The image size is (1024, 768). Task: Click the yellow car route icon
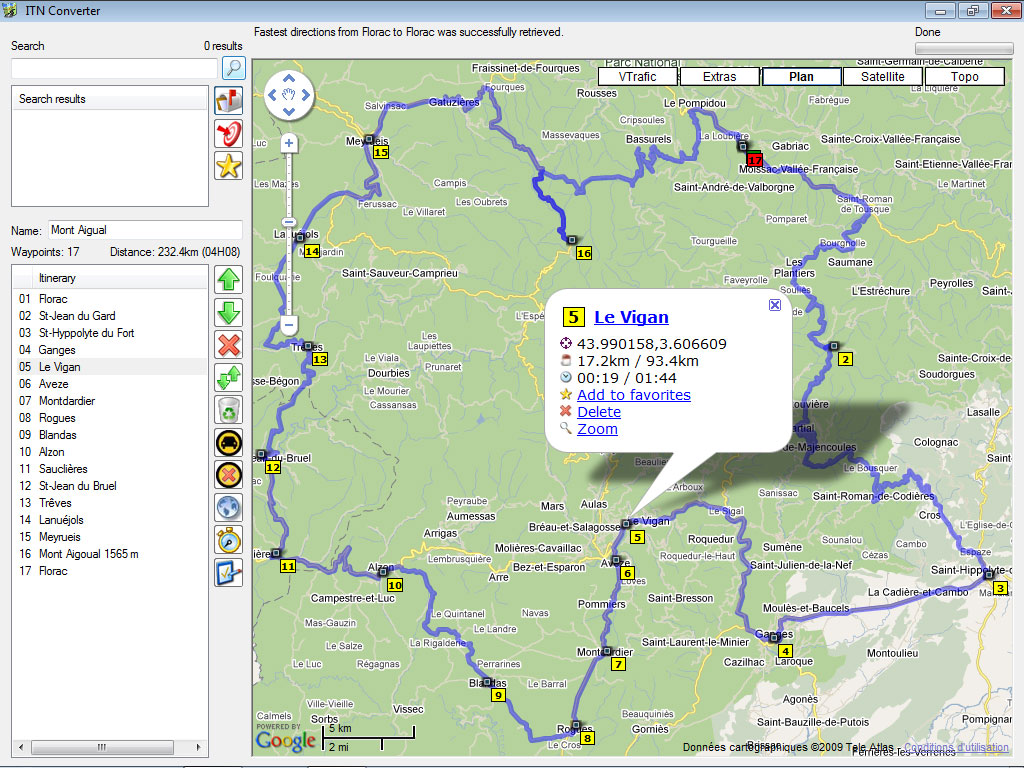pyautogui.click(x=229, y=442)
